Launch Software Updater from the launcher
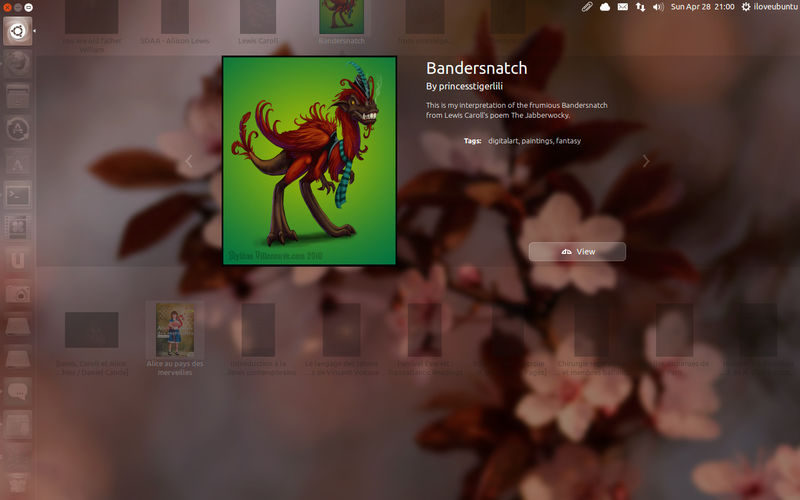This screenshot has width=800, height=500. pyautogui.click(x=17, y=129)
